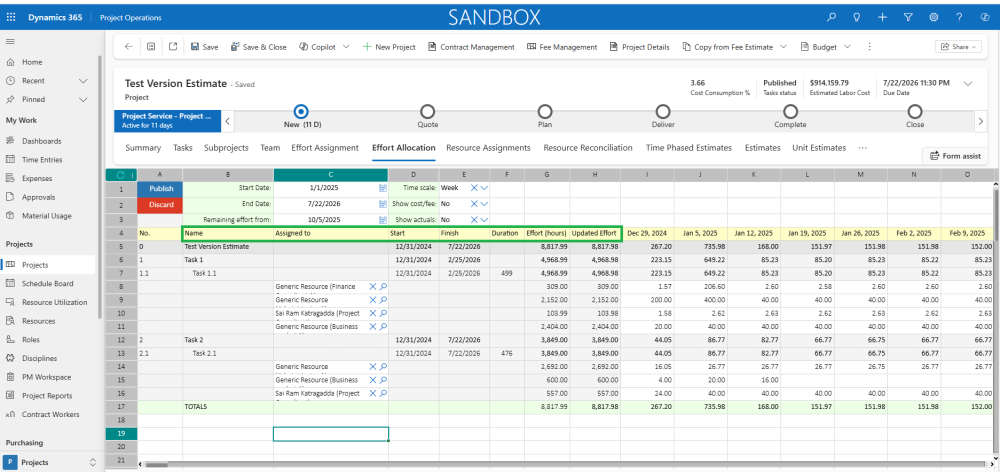The width and height of the screenshot is (1000, 472).
Task: Click the red Discard button
Action: pos(160,203)
